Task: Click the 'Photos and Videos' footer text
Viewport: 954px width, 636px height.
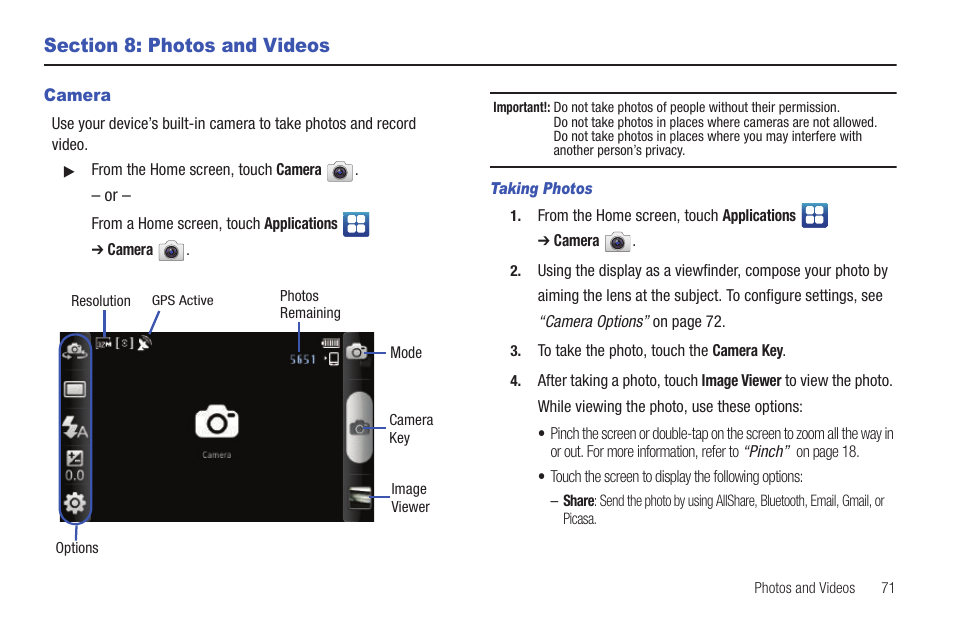Action: 804,588
